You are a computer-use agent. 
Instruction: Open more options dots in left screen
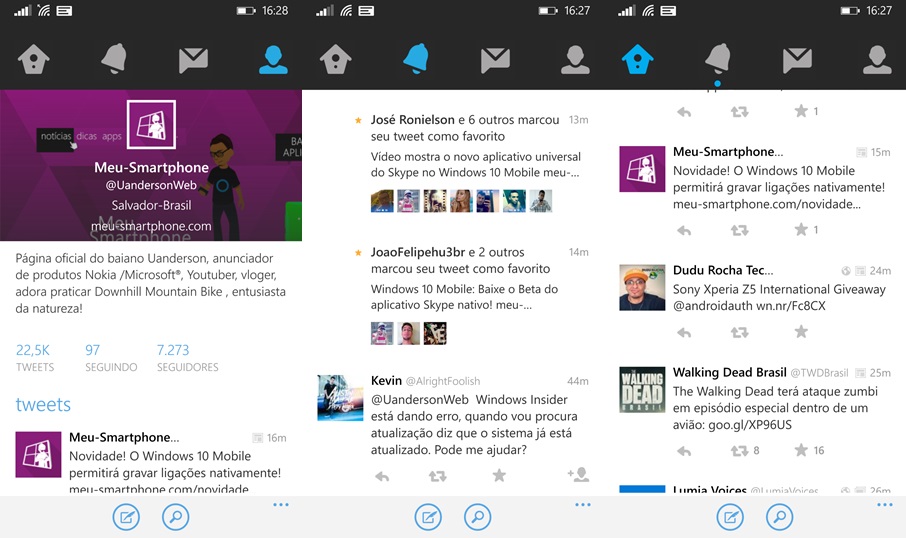tap(281, 505)
